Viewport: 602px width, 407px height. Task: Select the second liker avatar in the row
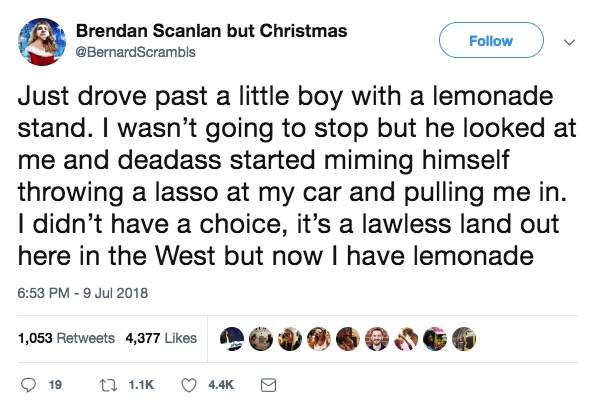(258, 338)
